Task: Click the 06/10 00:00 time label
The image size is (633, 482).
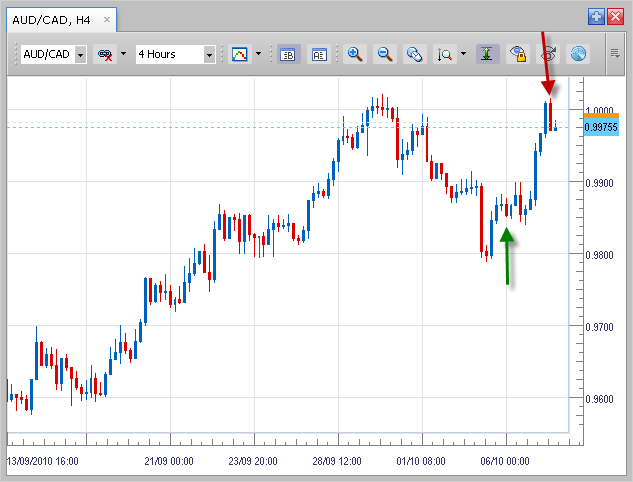Action: click(x=505, y=461)
